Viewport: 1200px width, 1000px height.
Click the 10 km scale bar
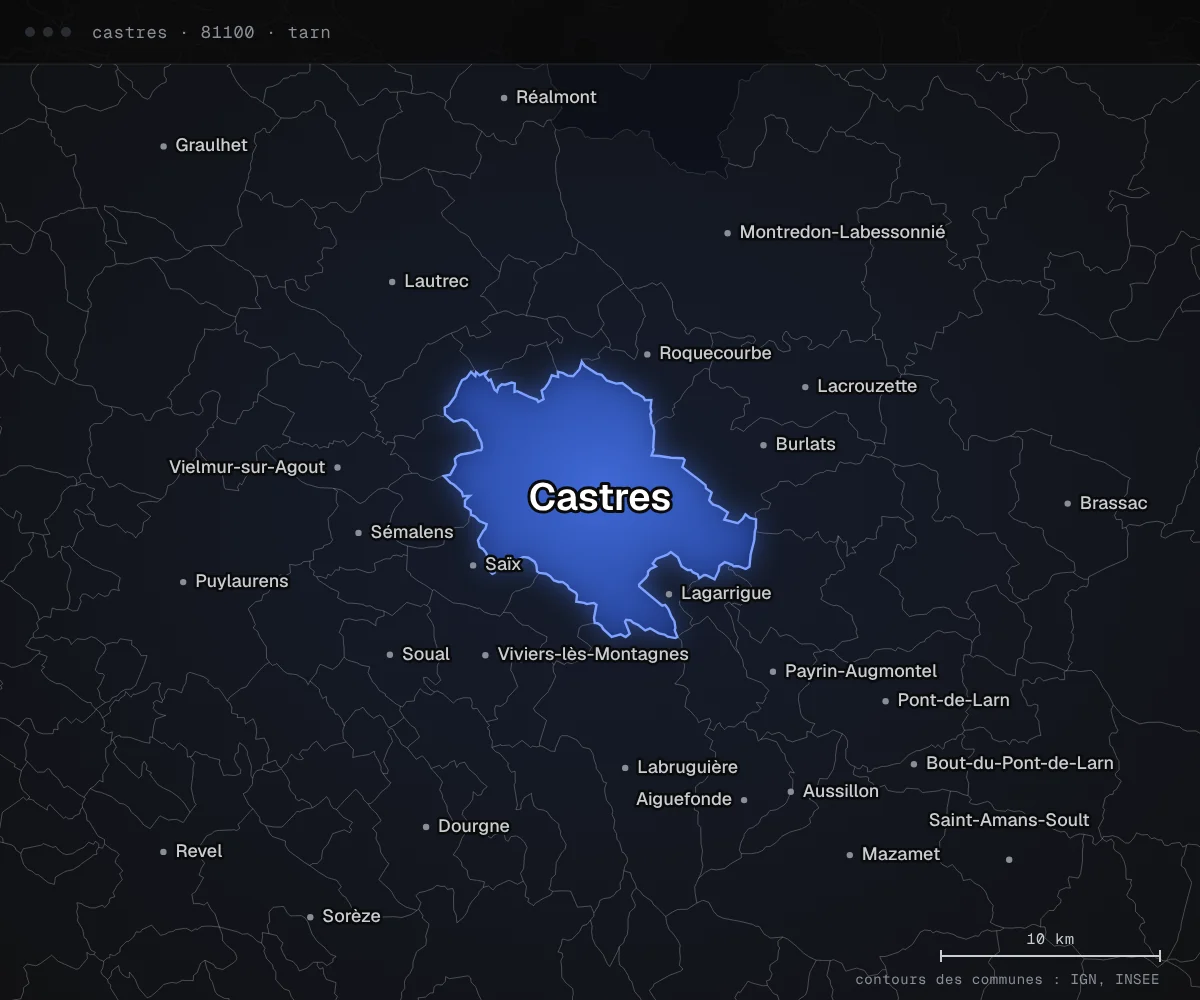(x=1050, y=955)
